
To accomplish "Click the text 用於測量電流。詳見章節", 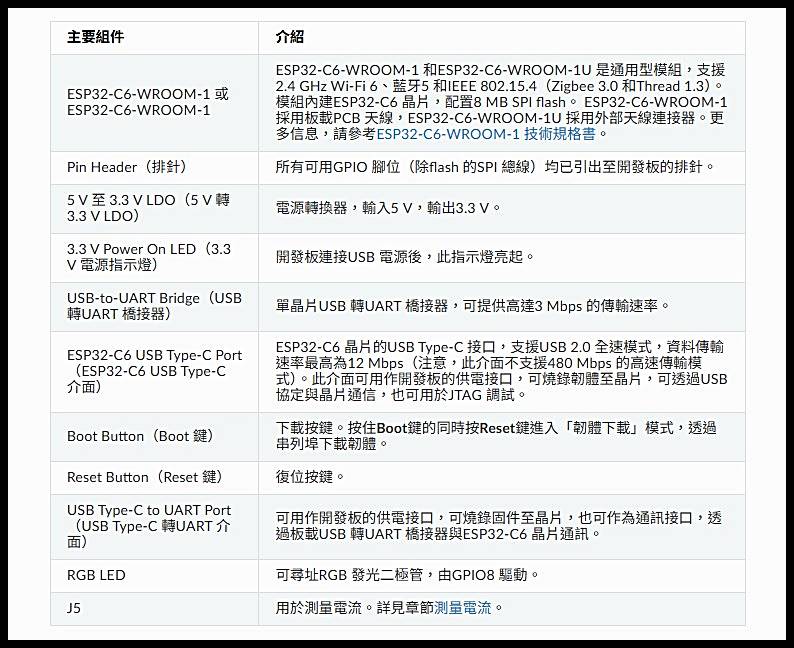I will [354, 608].
